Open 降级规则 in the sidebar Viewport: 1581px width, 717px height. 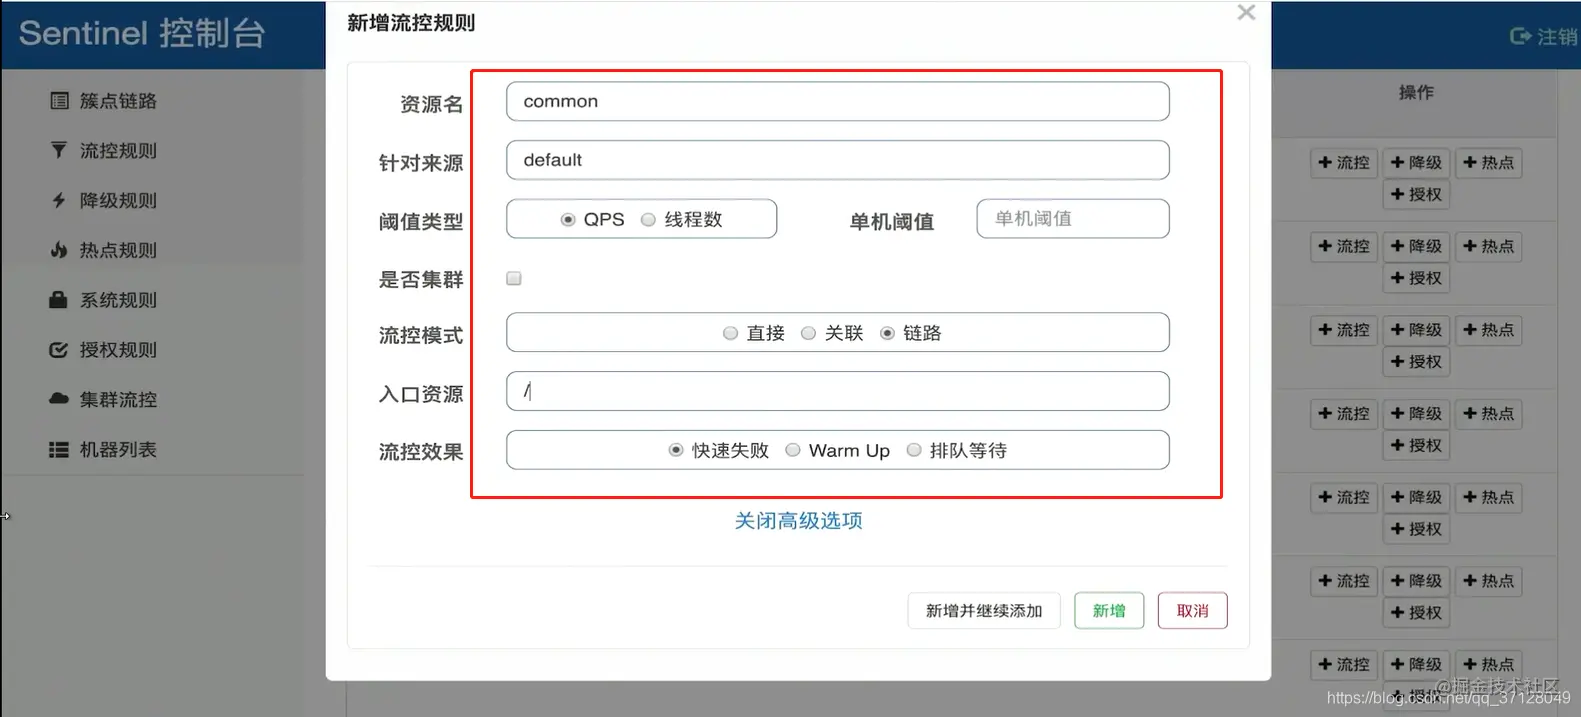pyautogui.click(x=118, y=200)
